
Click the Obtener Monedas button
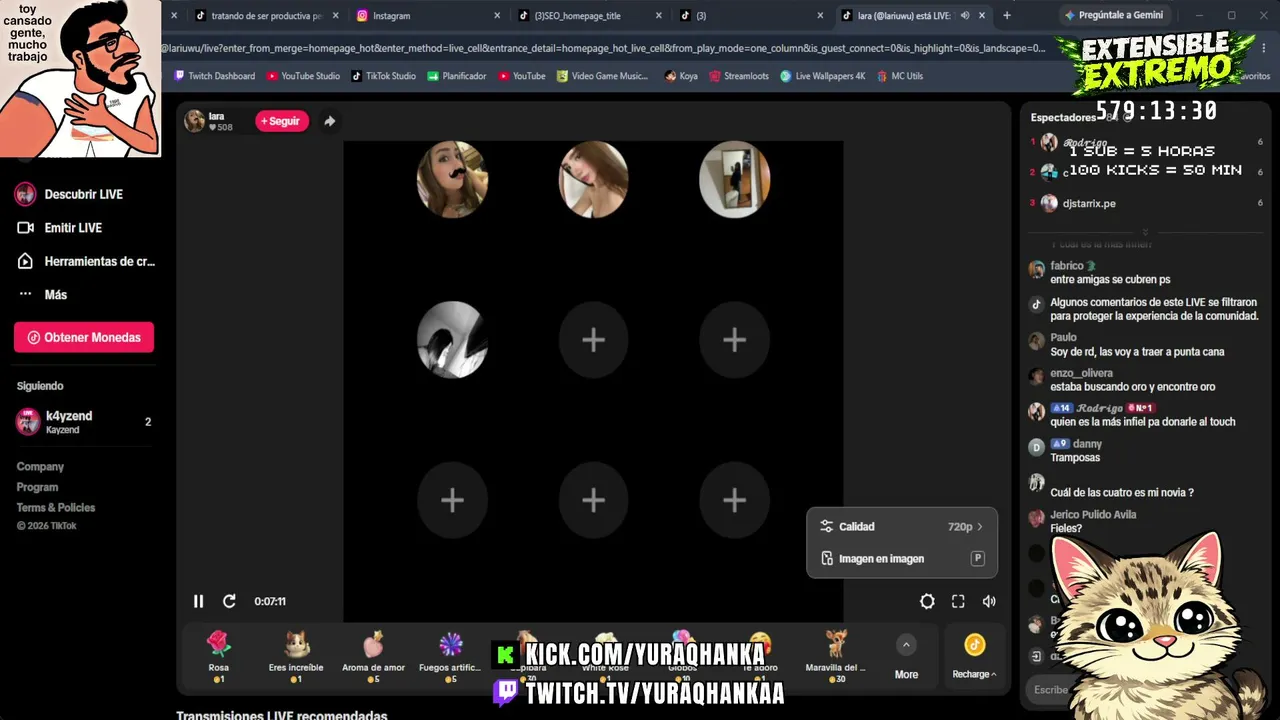tap(84, 337)
